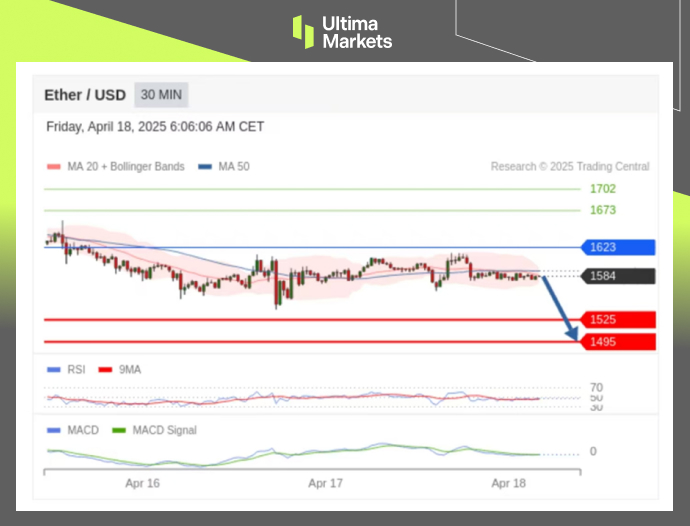This screenshot has width=690, height=526.
Task: Toggle the MA 20 + Bollinger Bands legend
Action: (116, 167)
